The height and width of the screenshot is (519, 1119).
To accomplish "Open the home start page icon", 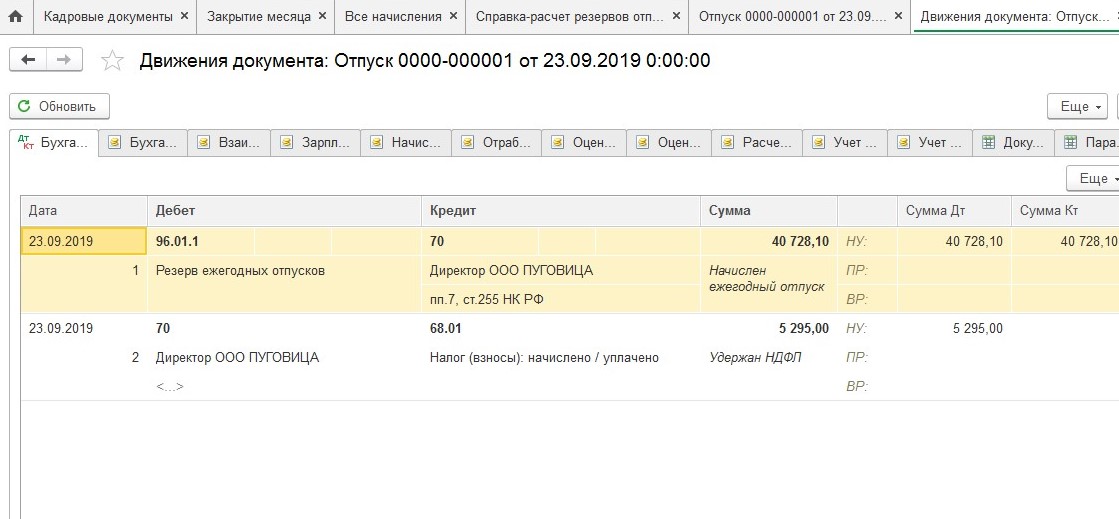I will (x=15, y=17).
